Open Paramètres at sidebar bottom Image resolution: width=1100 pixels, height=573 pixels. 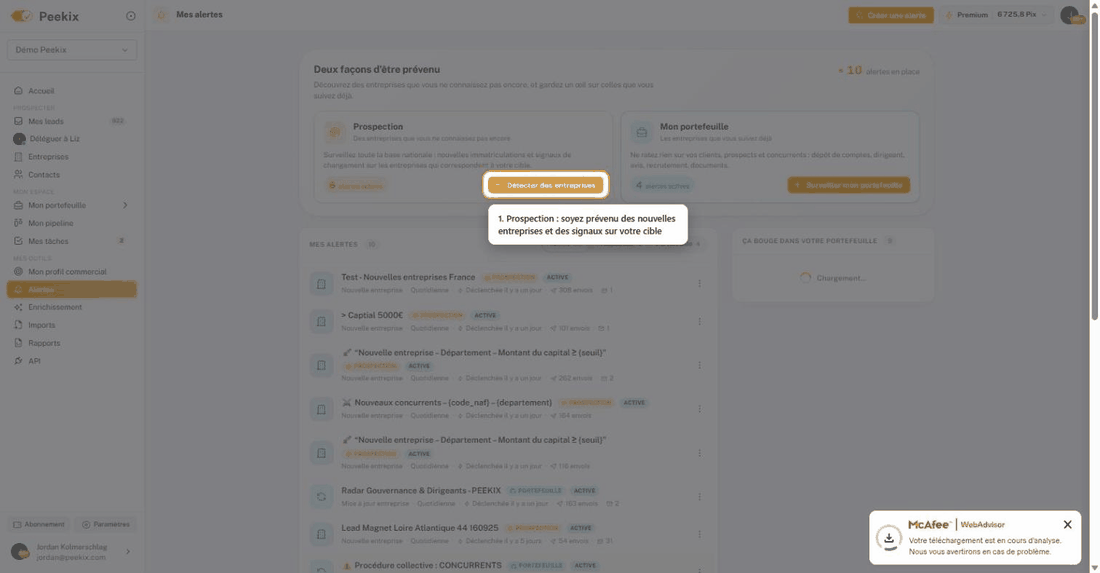pyautogui.click(x=105, y=524)
